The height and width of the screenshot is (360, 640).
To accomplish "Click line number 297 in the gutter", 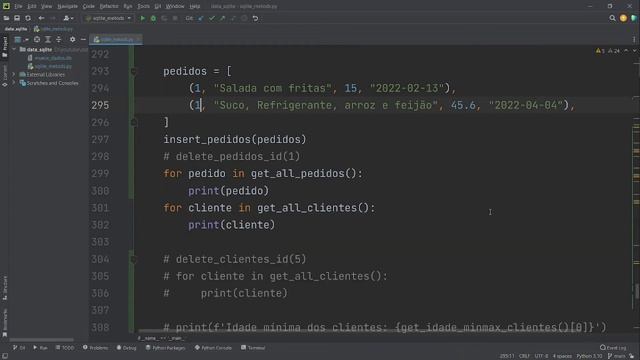I will pos(100,140).
